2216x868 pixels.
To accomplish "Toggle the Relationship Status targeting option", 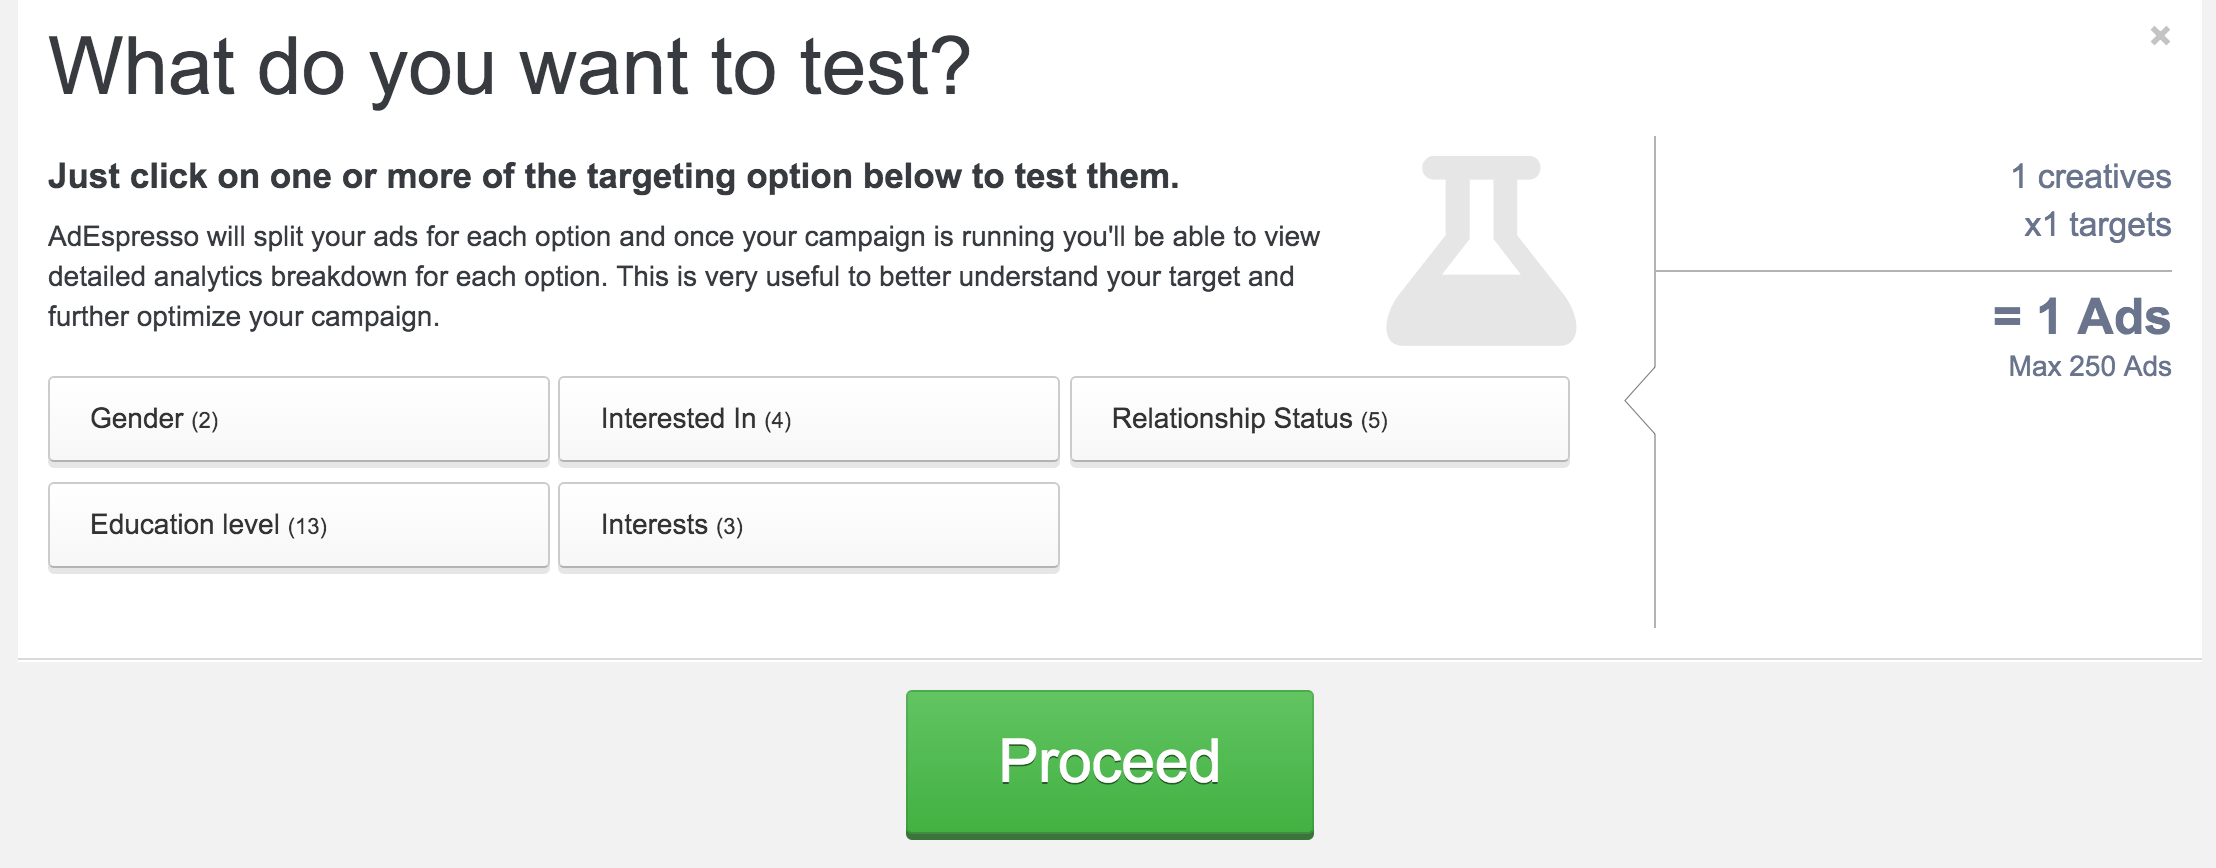I will click(x=1320, y=420).
